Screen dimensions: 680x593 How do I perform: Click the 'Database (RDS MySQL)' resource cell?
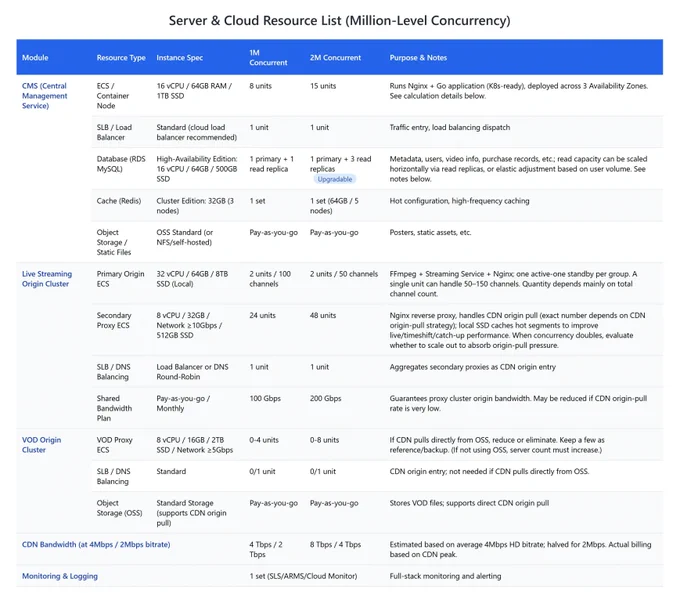point(121,164)
